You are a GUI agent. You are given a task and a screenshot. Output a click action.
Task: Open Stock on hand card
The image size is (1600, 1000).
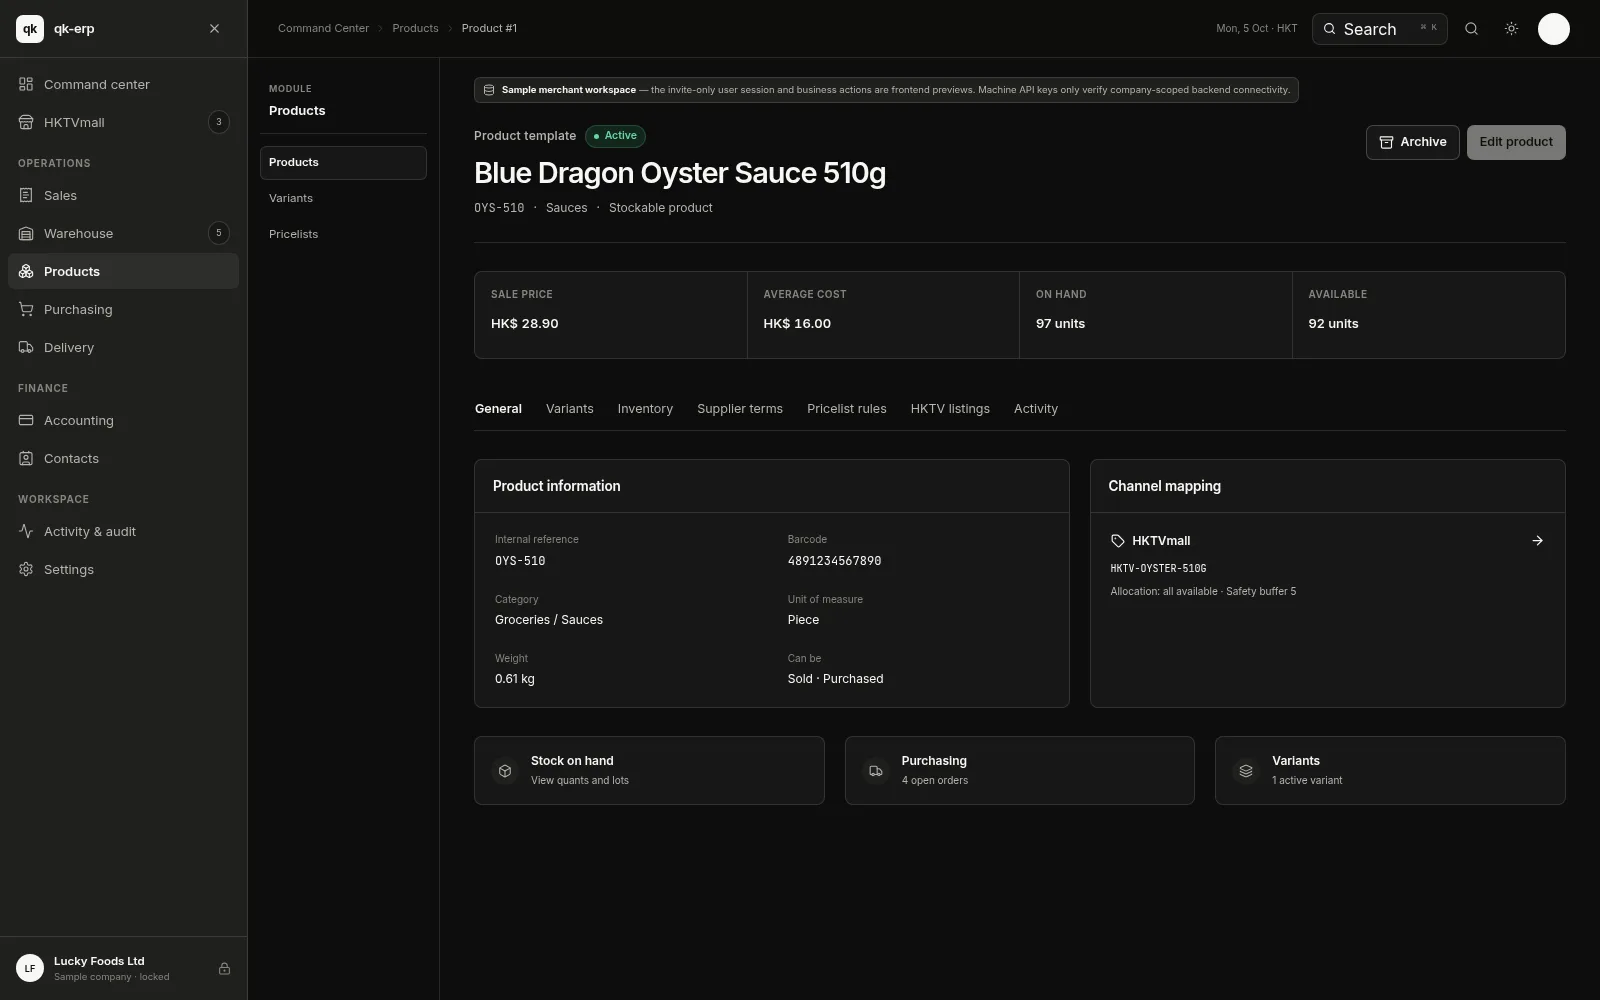649,770
